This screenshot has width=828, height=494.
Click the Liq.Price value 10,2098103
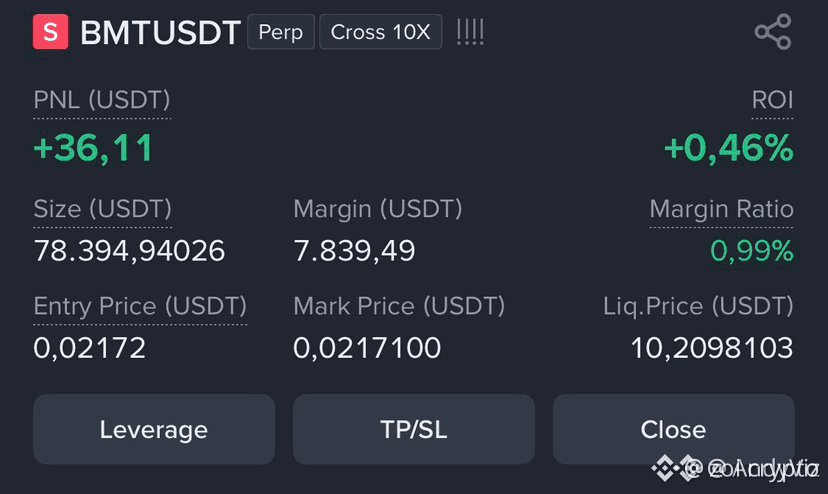pos(712,348)
